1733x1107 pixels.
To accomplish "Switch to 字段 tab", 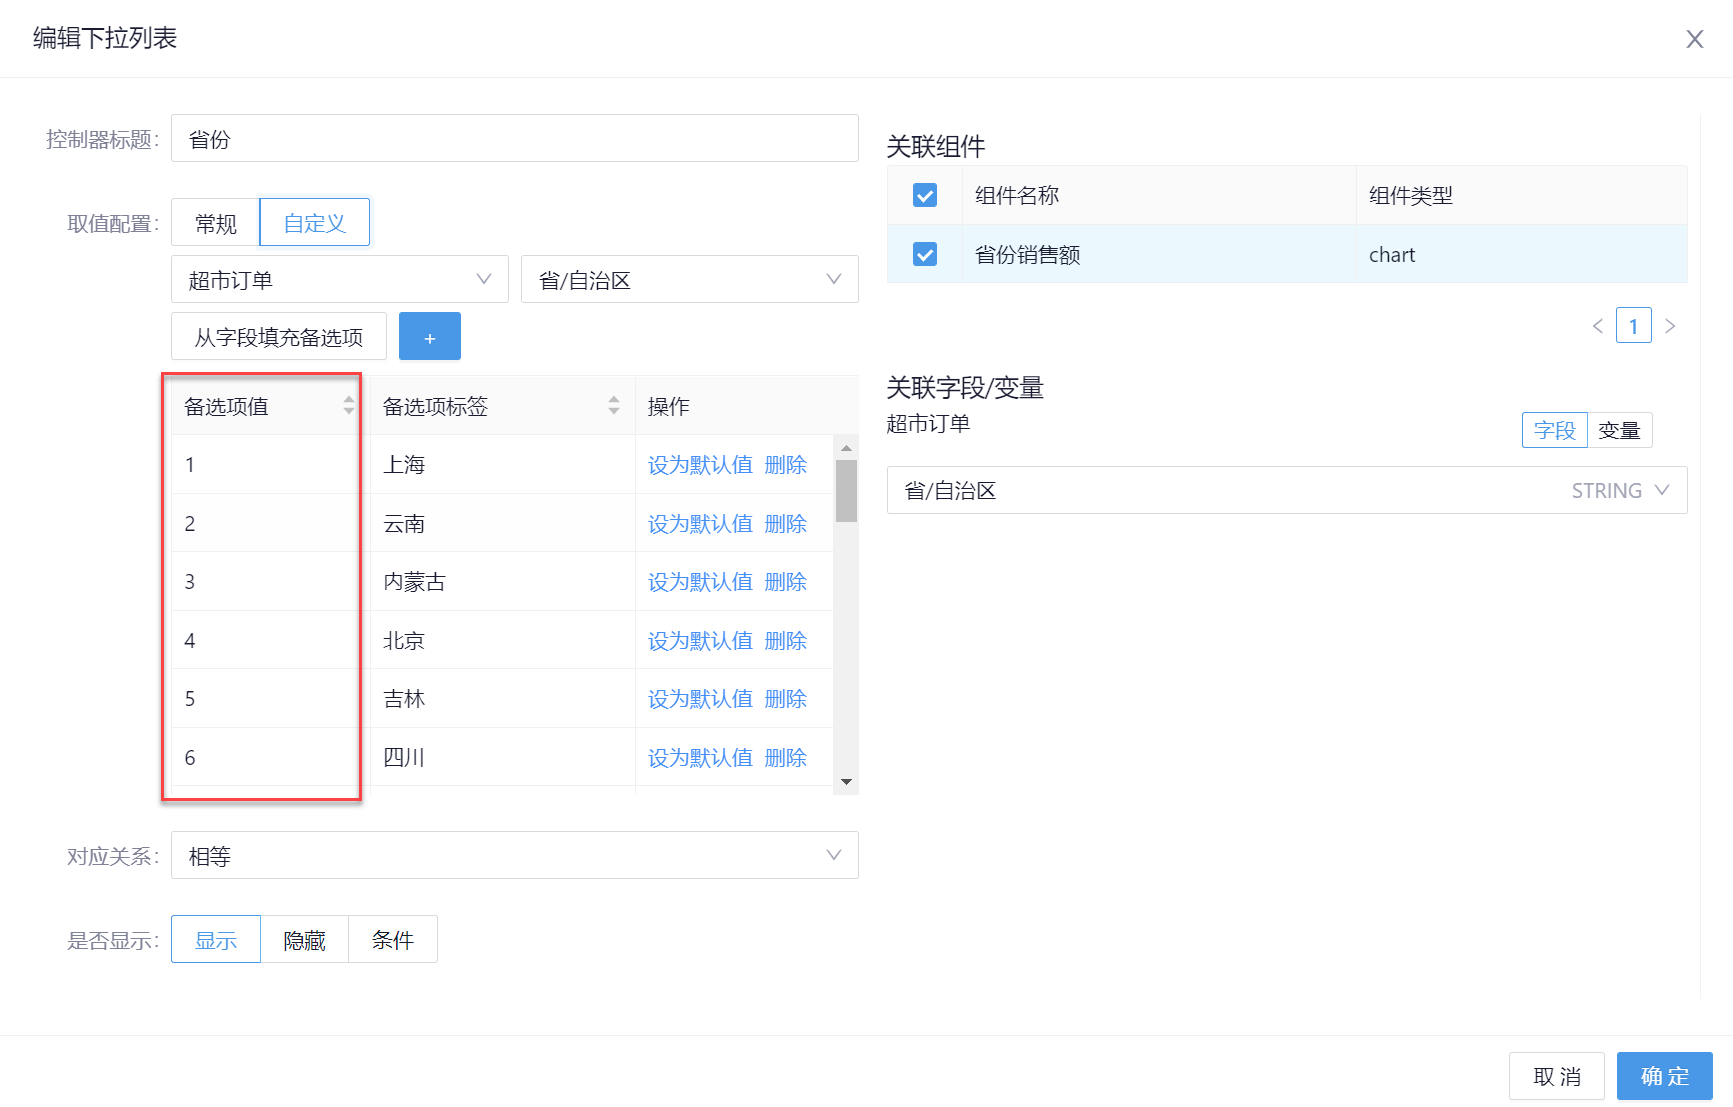I will 1555,430.
